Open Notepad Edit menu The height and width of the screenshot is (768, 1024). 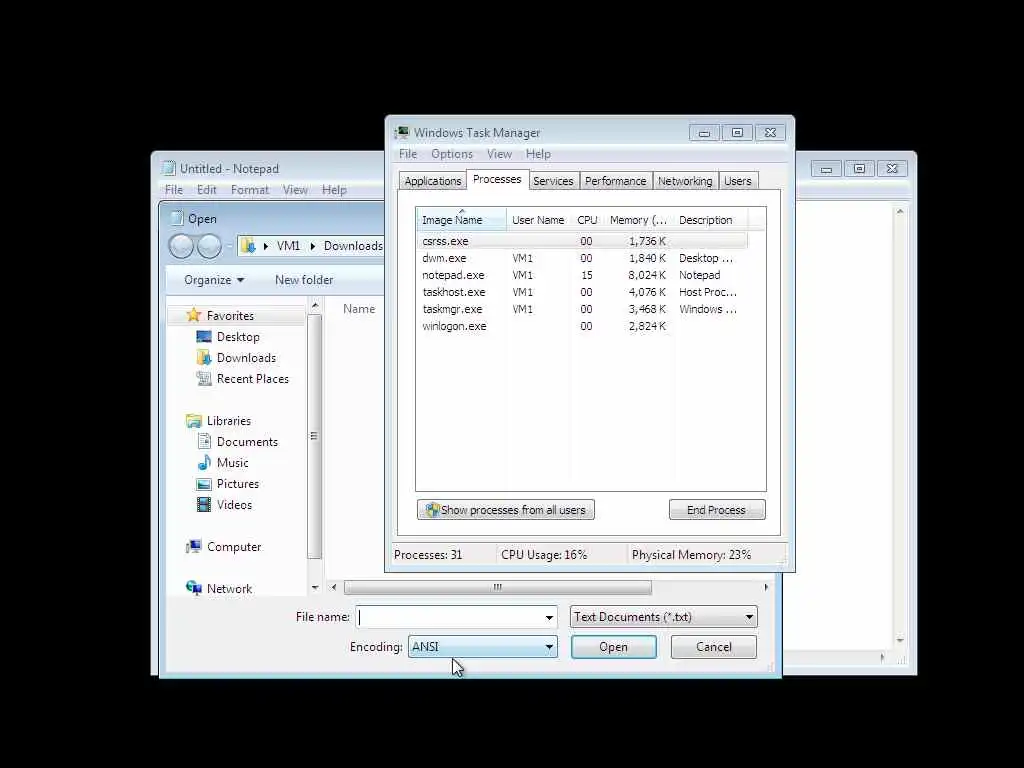[206, 190]
